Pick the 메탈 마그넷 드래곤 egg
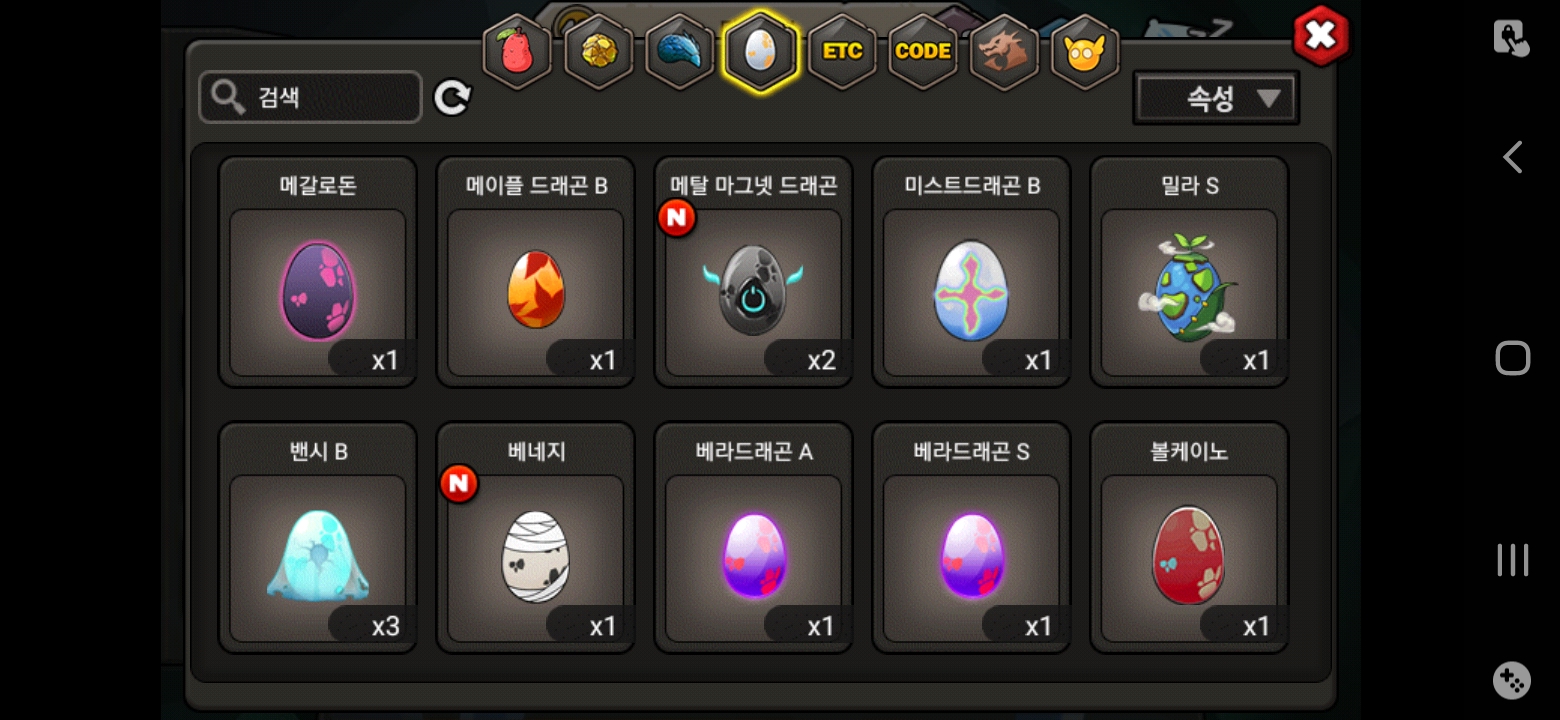This screenshot has height=720, width=1560. click(754, 272)
